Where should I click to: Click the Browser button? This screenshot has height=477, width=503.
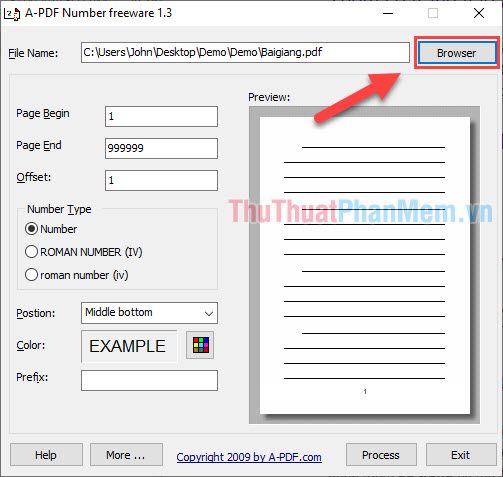click(457, 53)
